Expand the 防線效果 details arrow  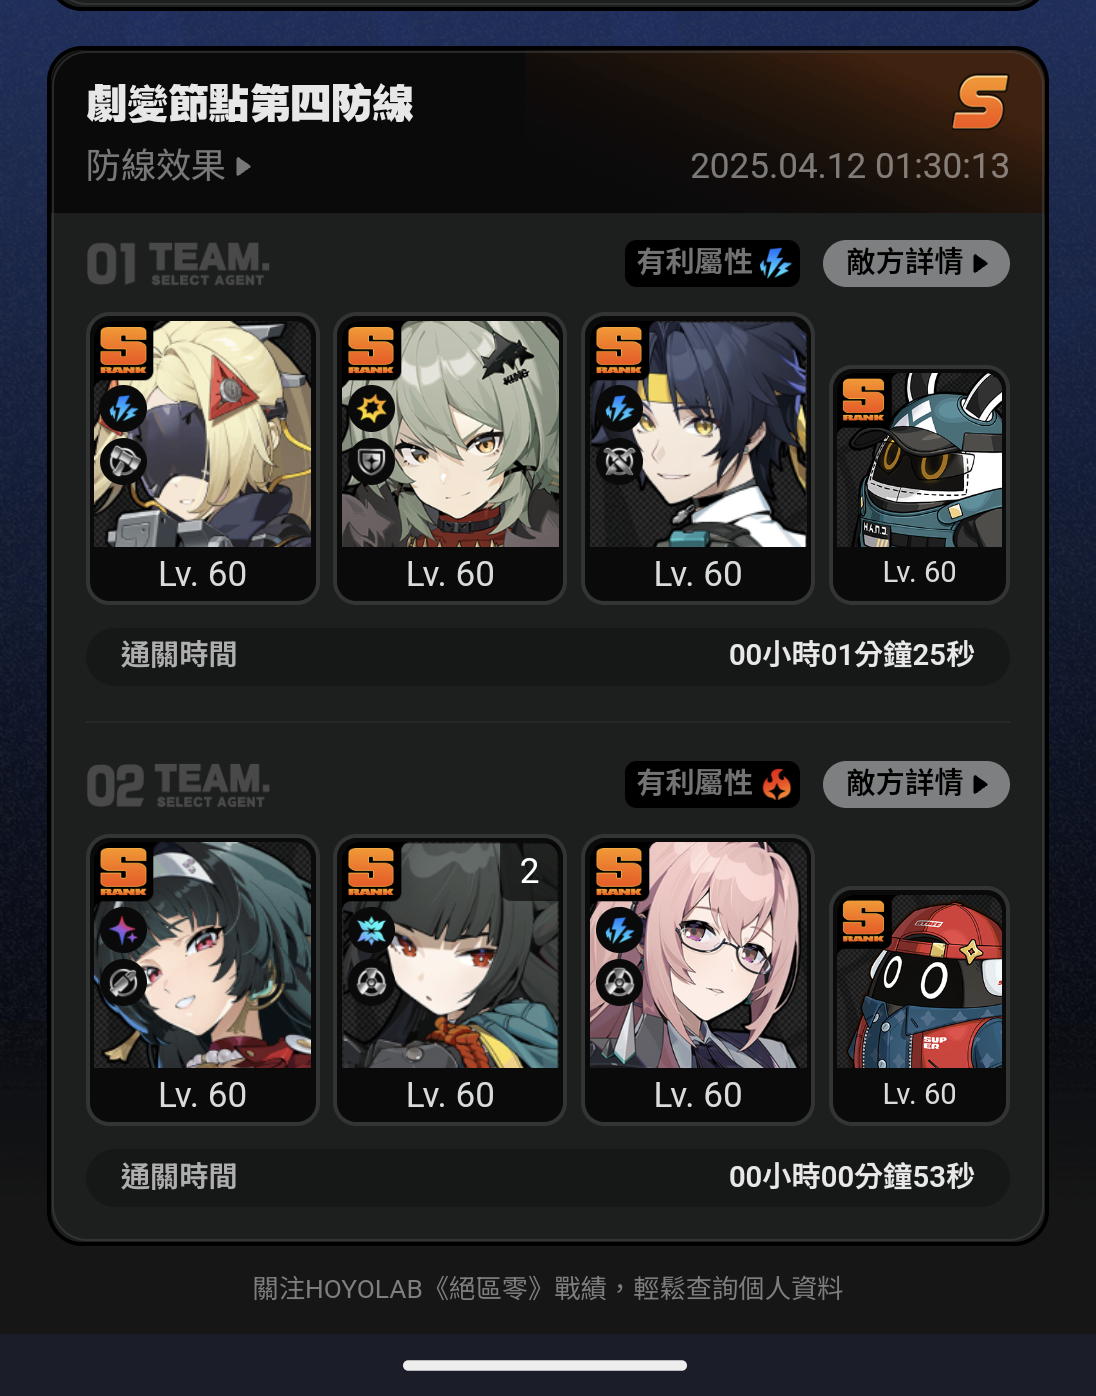(243, 166)
